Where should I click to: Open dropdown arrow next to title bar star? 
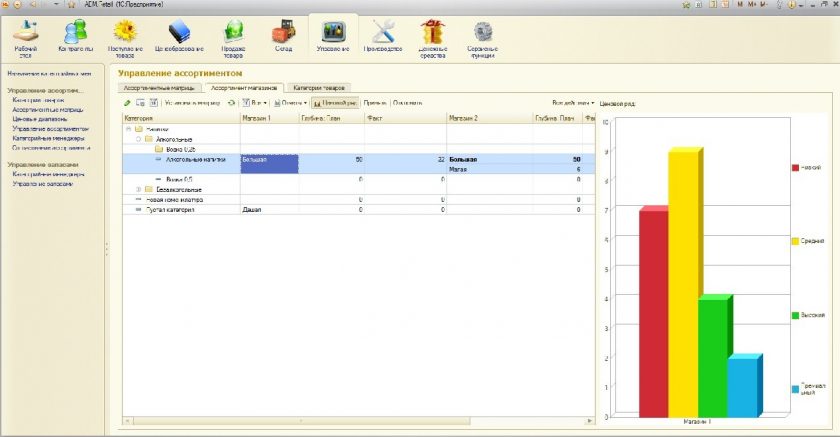57,4
